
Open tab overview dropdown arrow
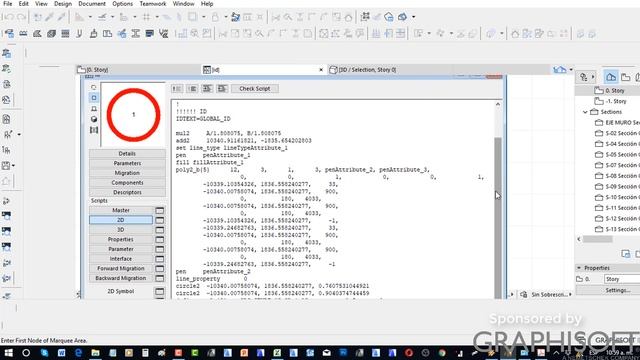571,70
